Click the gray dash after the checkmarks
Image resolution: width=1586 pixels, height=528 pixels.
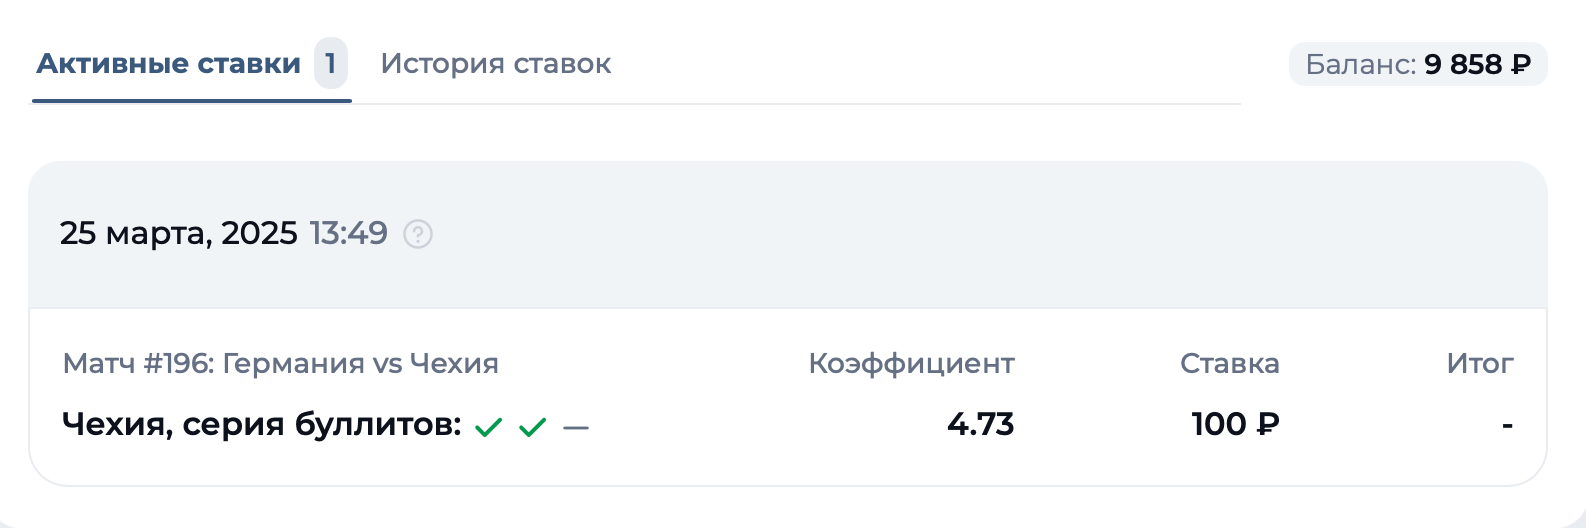click(576, 428)
